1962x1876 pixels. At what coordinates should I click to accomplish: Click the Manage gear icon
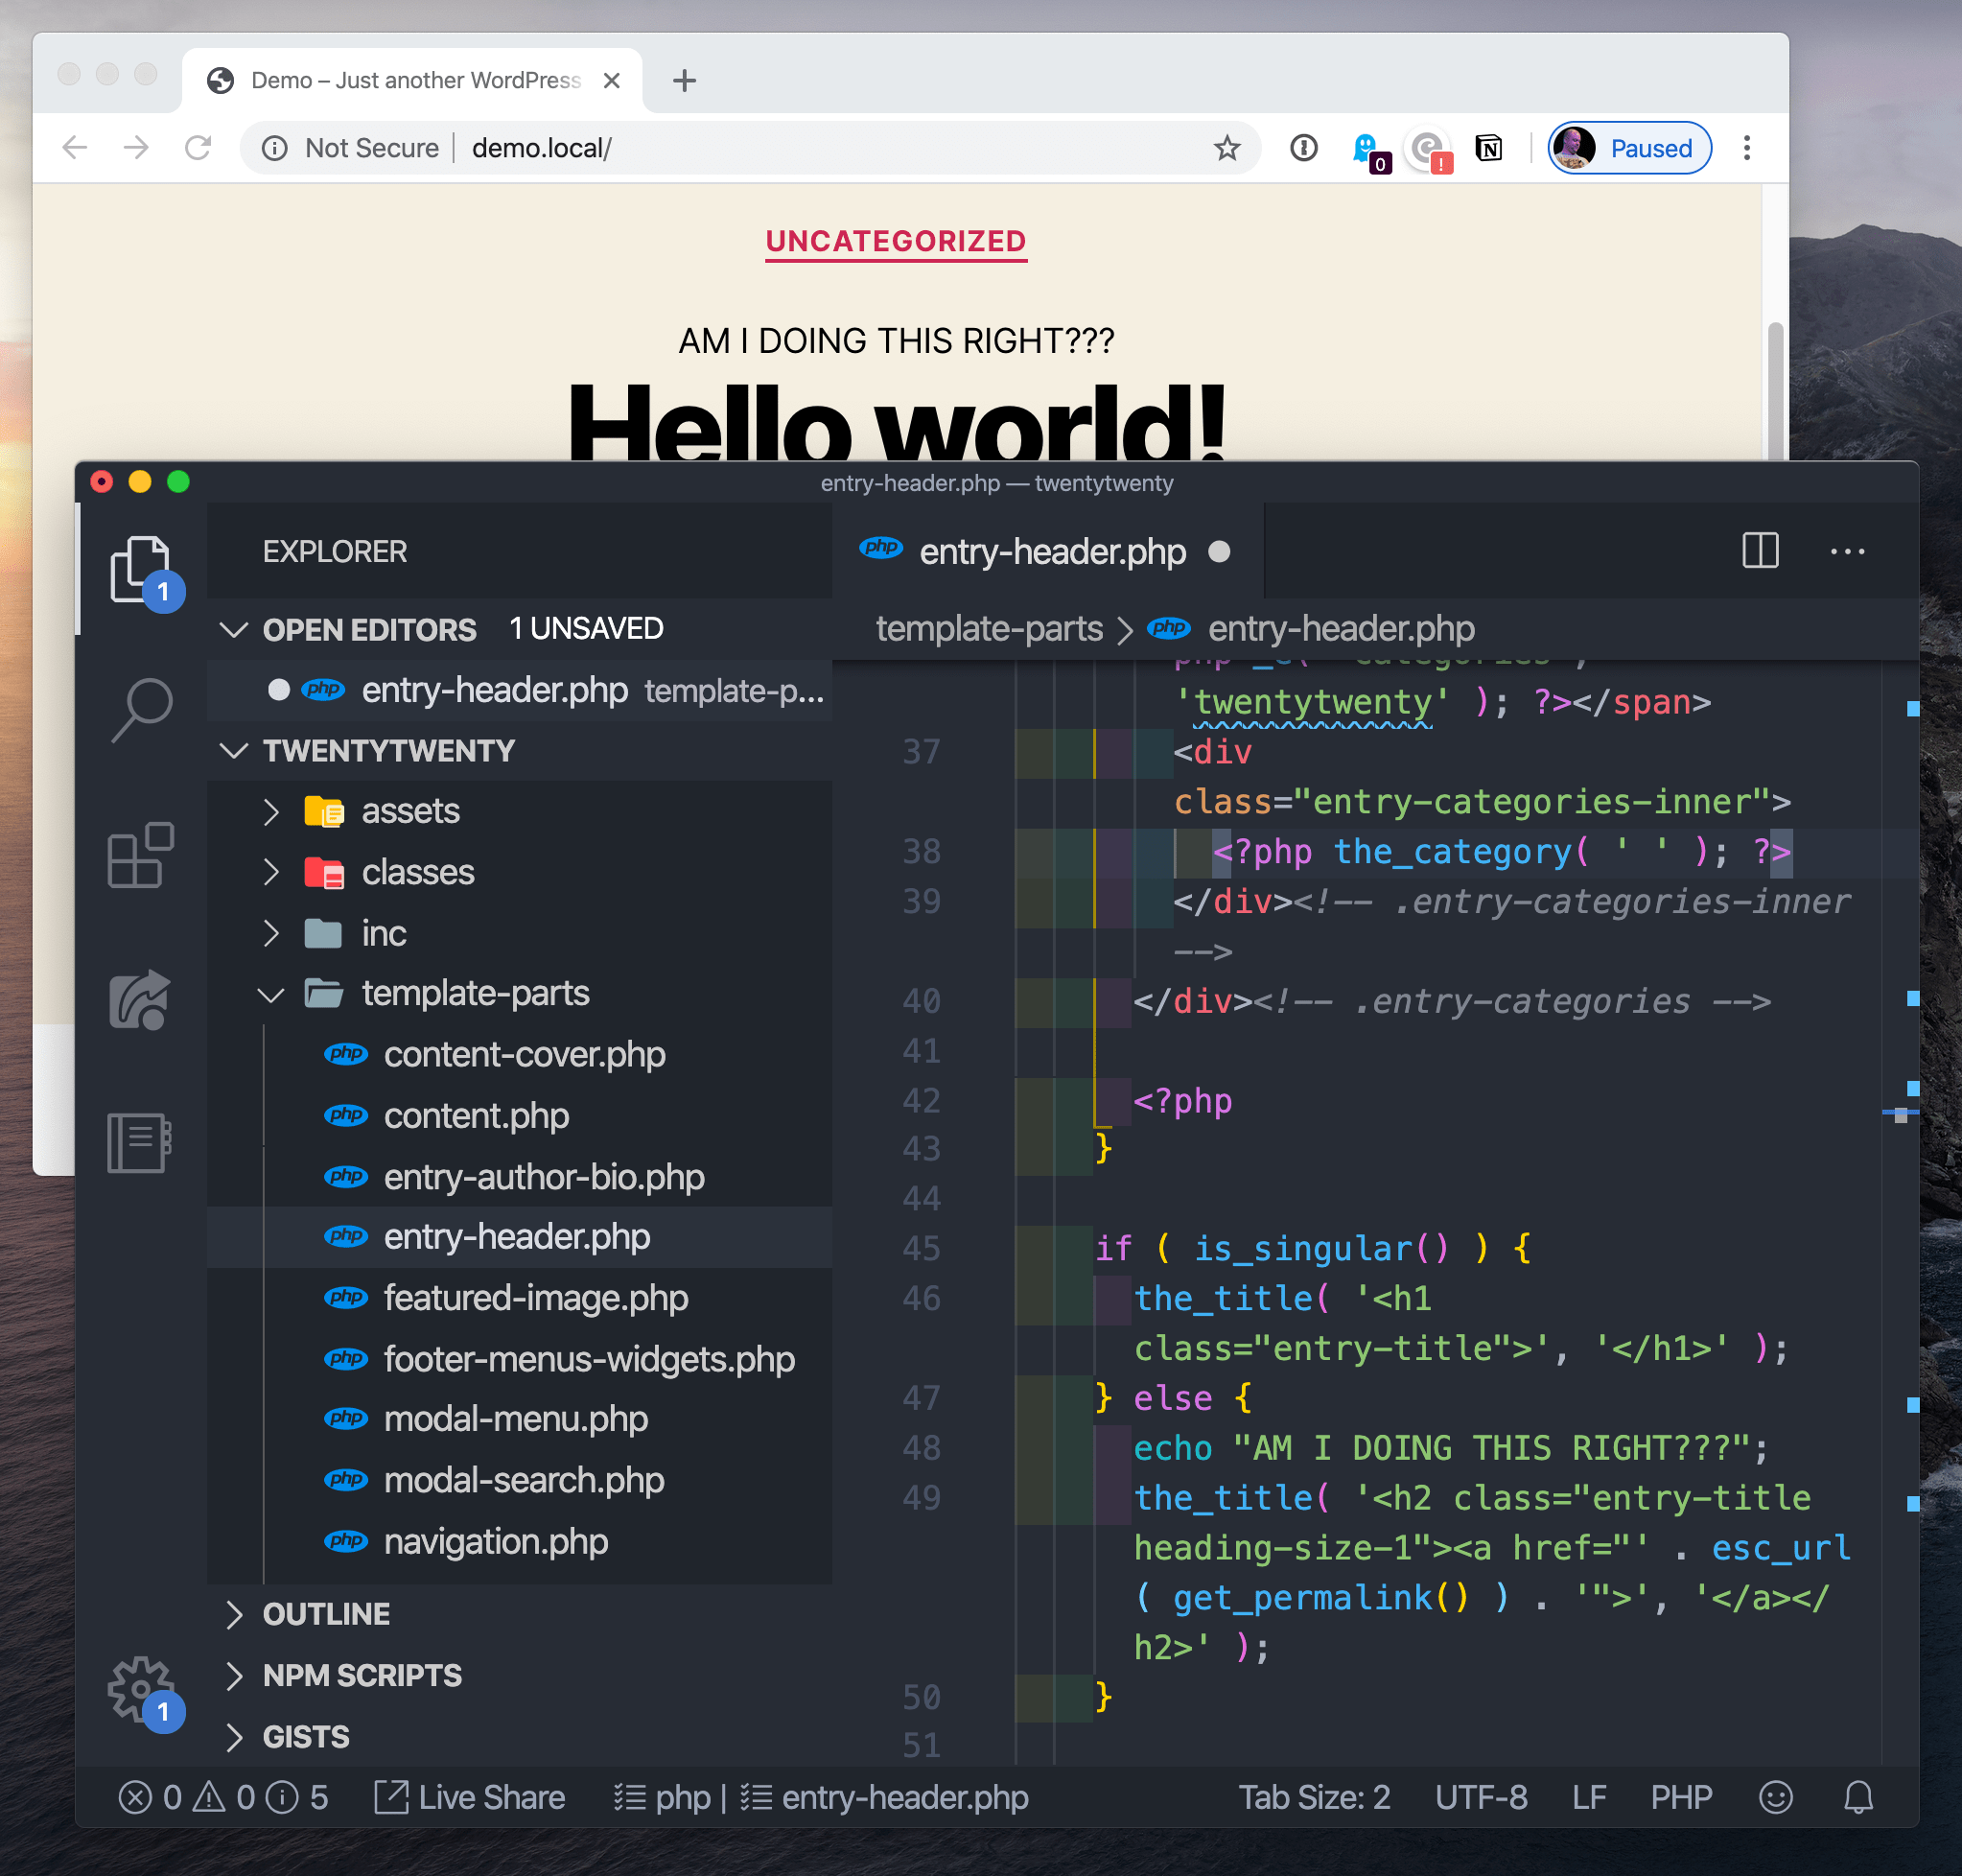(x=139, y=1689)
